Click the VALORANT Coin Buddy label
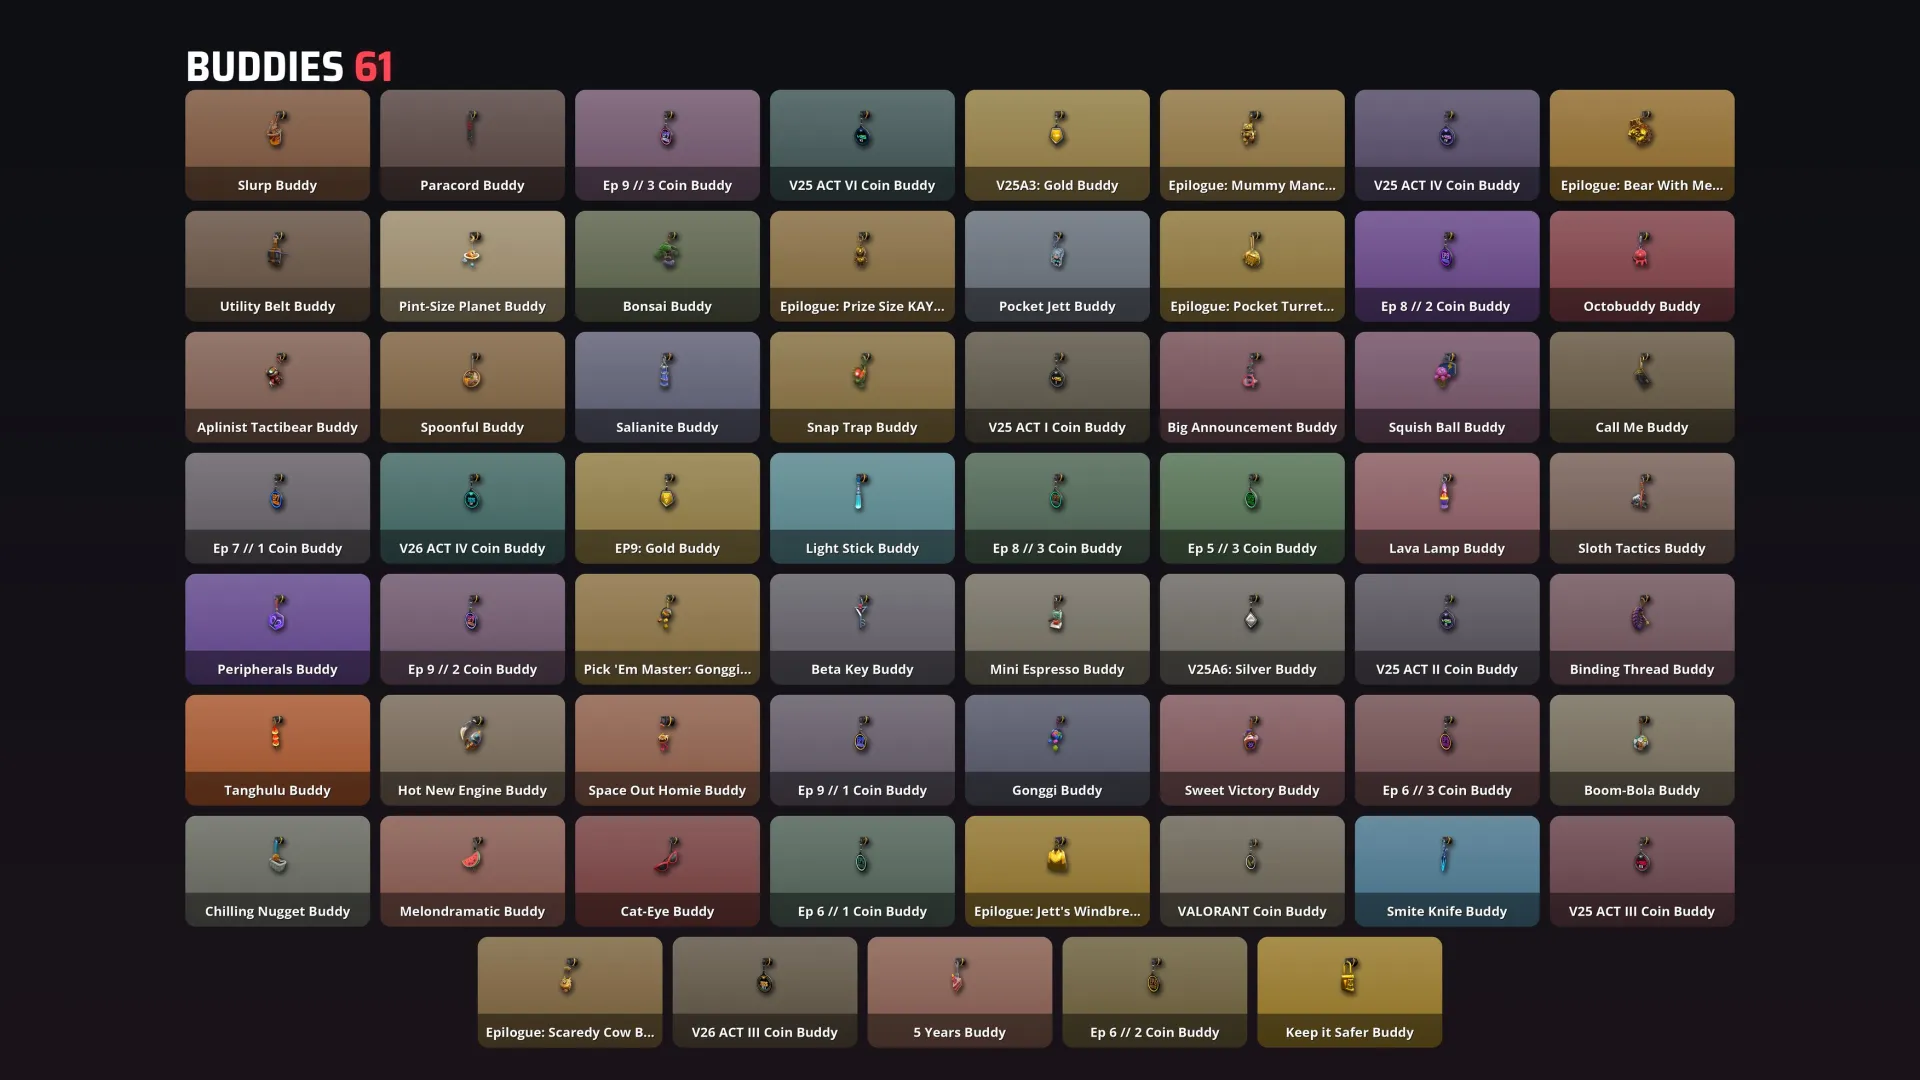The image size is (1920, 1080). coord(1252,911)
